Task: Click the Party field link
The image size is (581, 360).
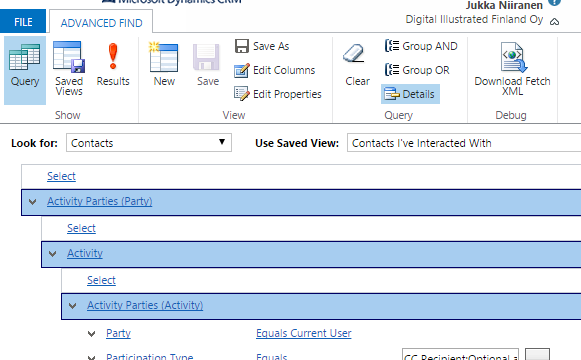Action: (x=118, y=333)
